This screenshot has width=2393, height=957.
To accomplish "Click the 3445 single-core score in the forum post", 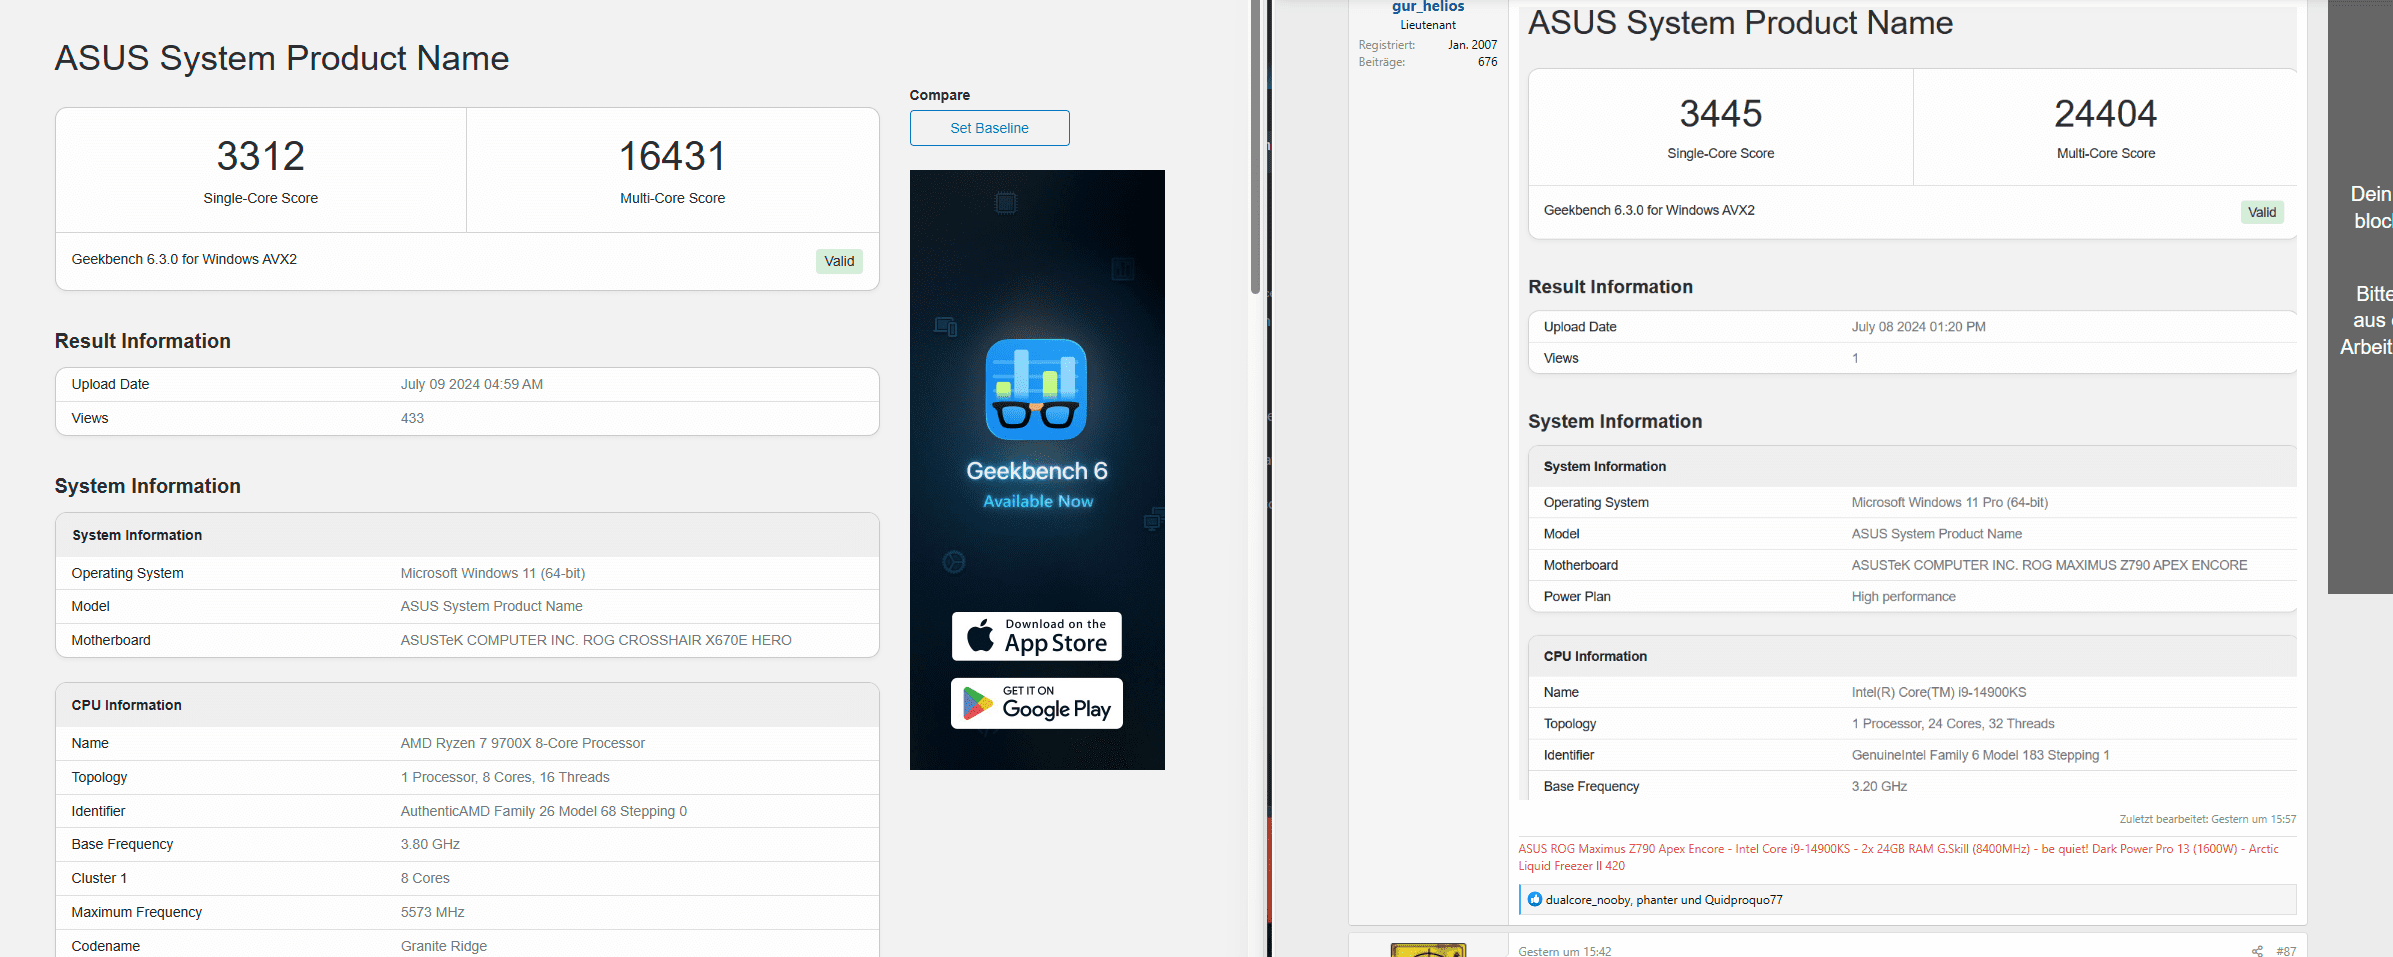I will click(1720, 114).
